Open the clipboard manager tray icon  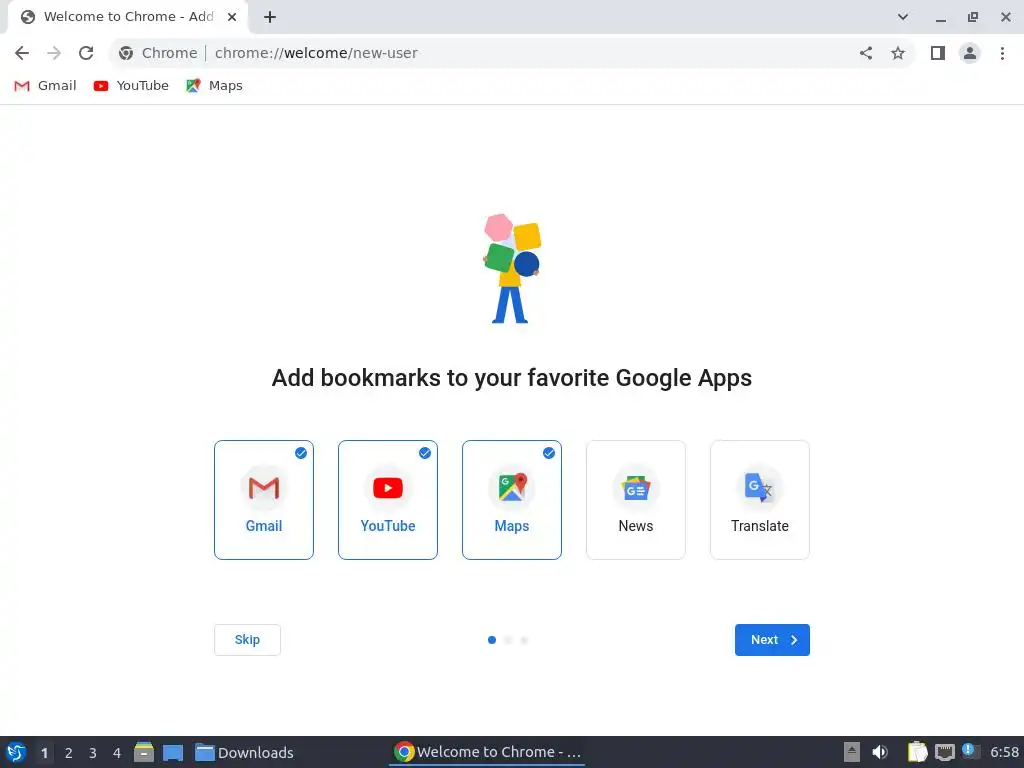[918, 752]
